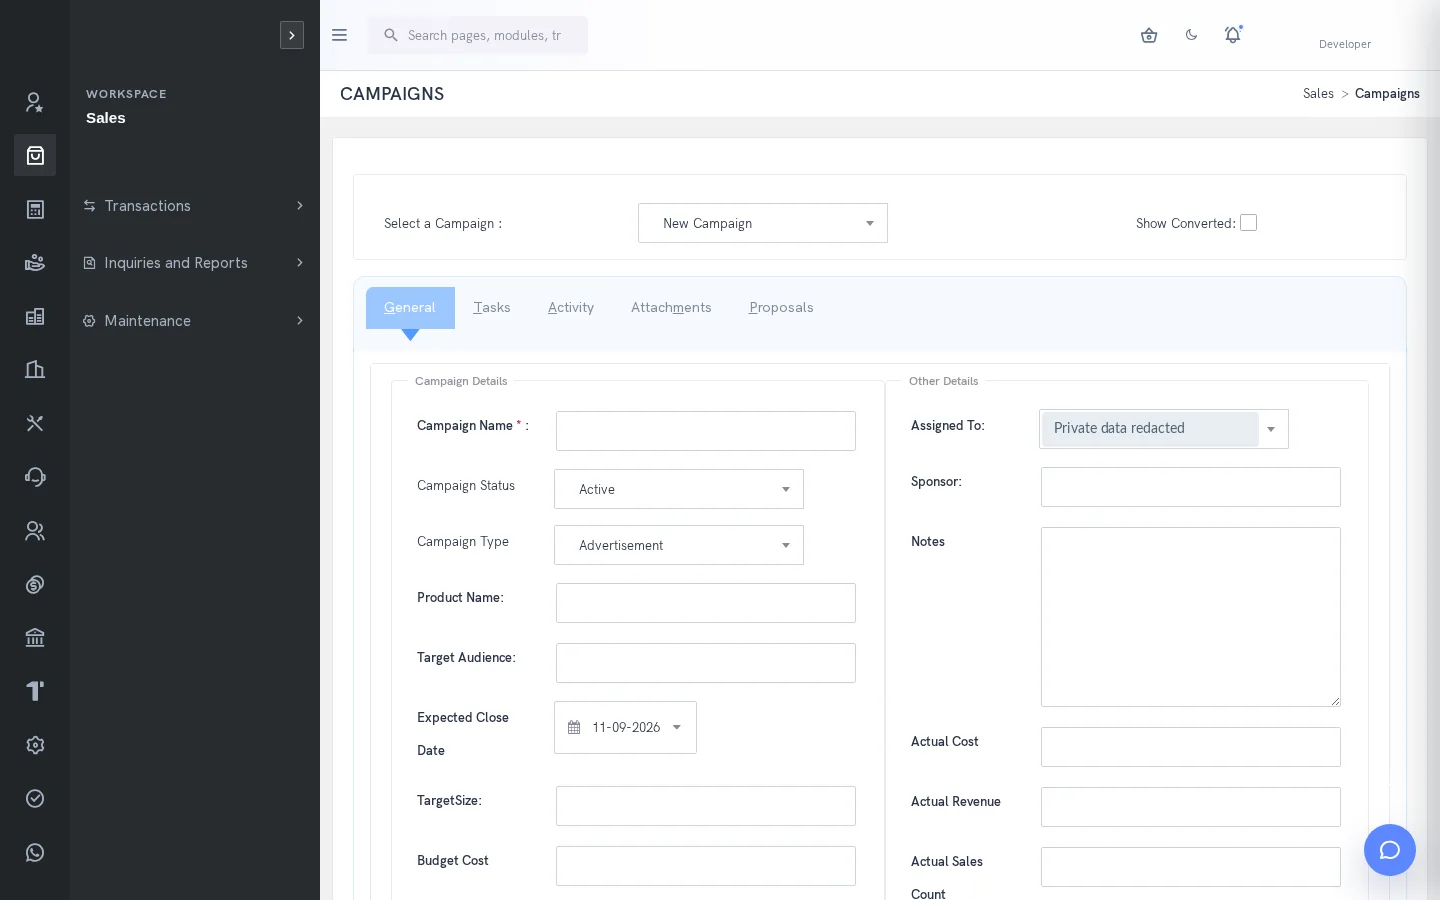Click the check-circle rail icon
Screen dimensions: 1440x900
click(x=35, y=798)
